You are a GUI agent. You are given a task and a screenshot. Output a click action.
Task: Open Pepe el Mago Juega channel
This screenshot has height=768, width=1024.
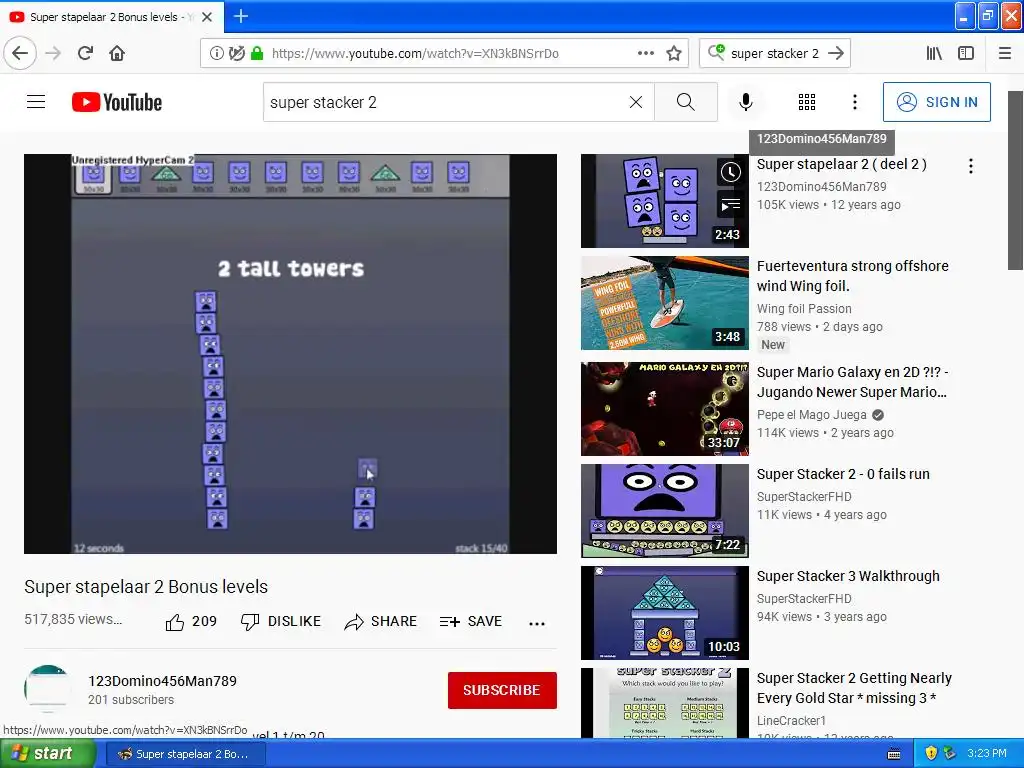[x=812, y=415]
